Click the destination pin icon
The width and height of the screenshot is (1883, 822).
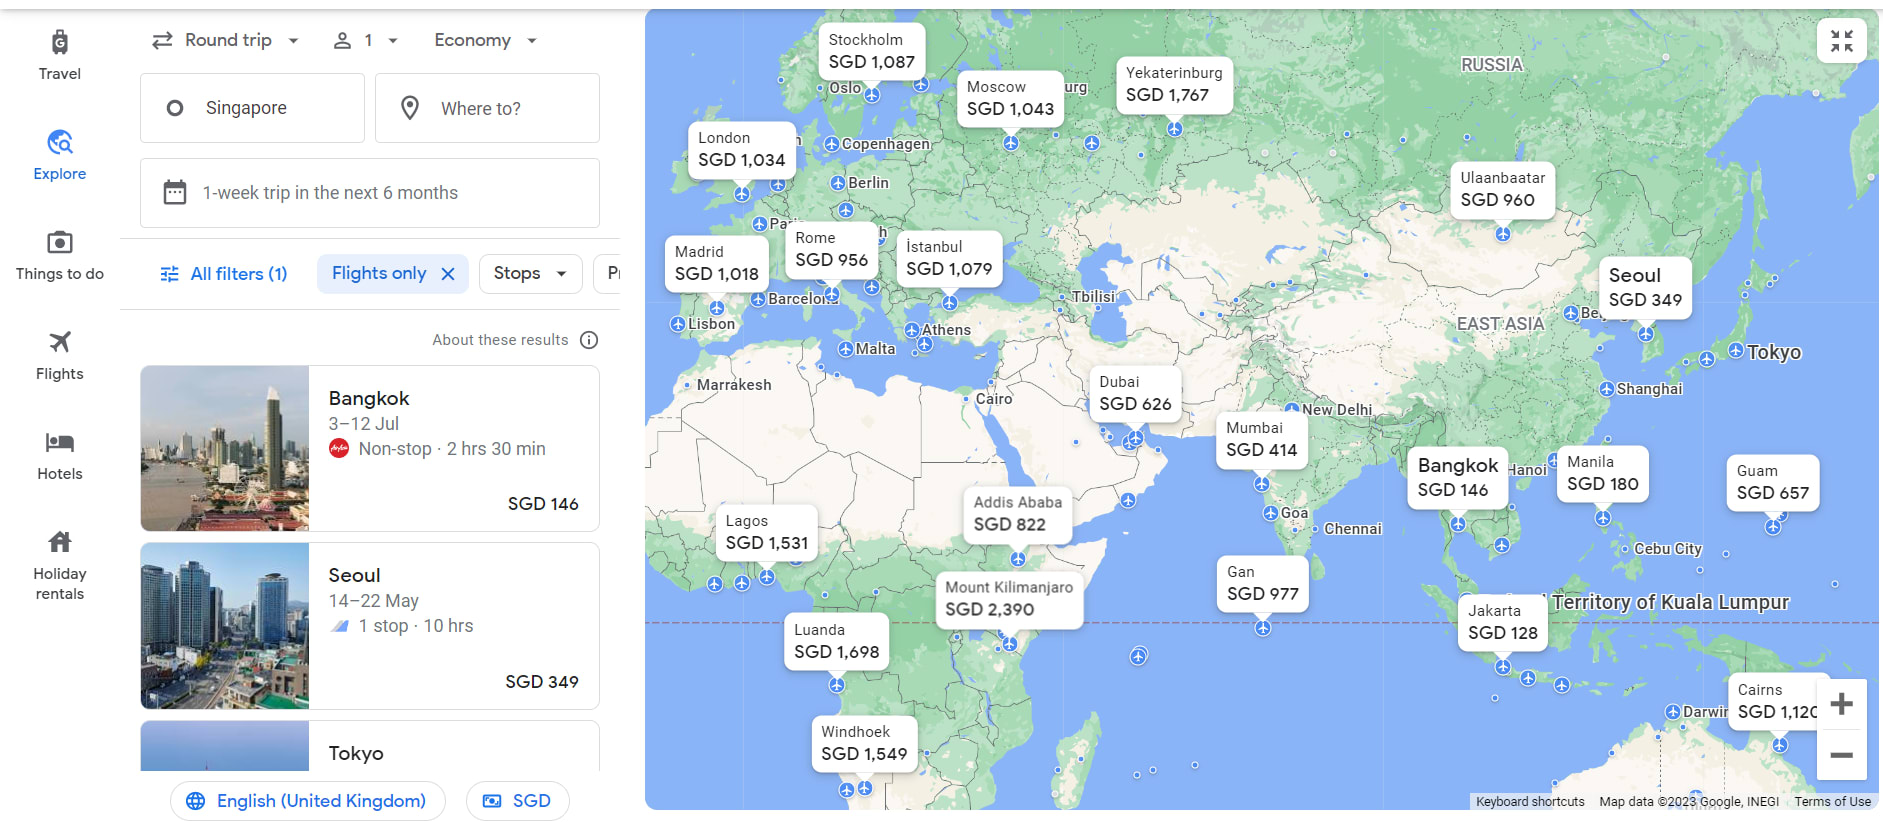coord(410,108)
